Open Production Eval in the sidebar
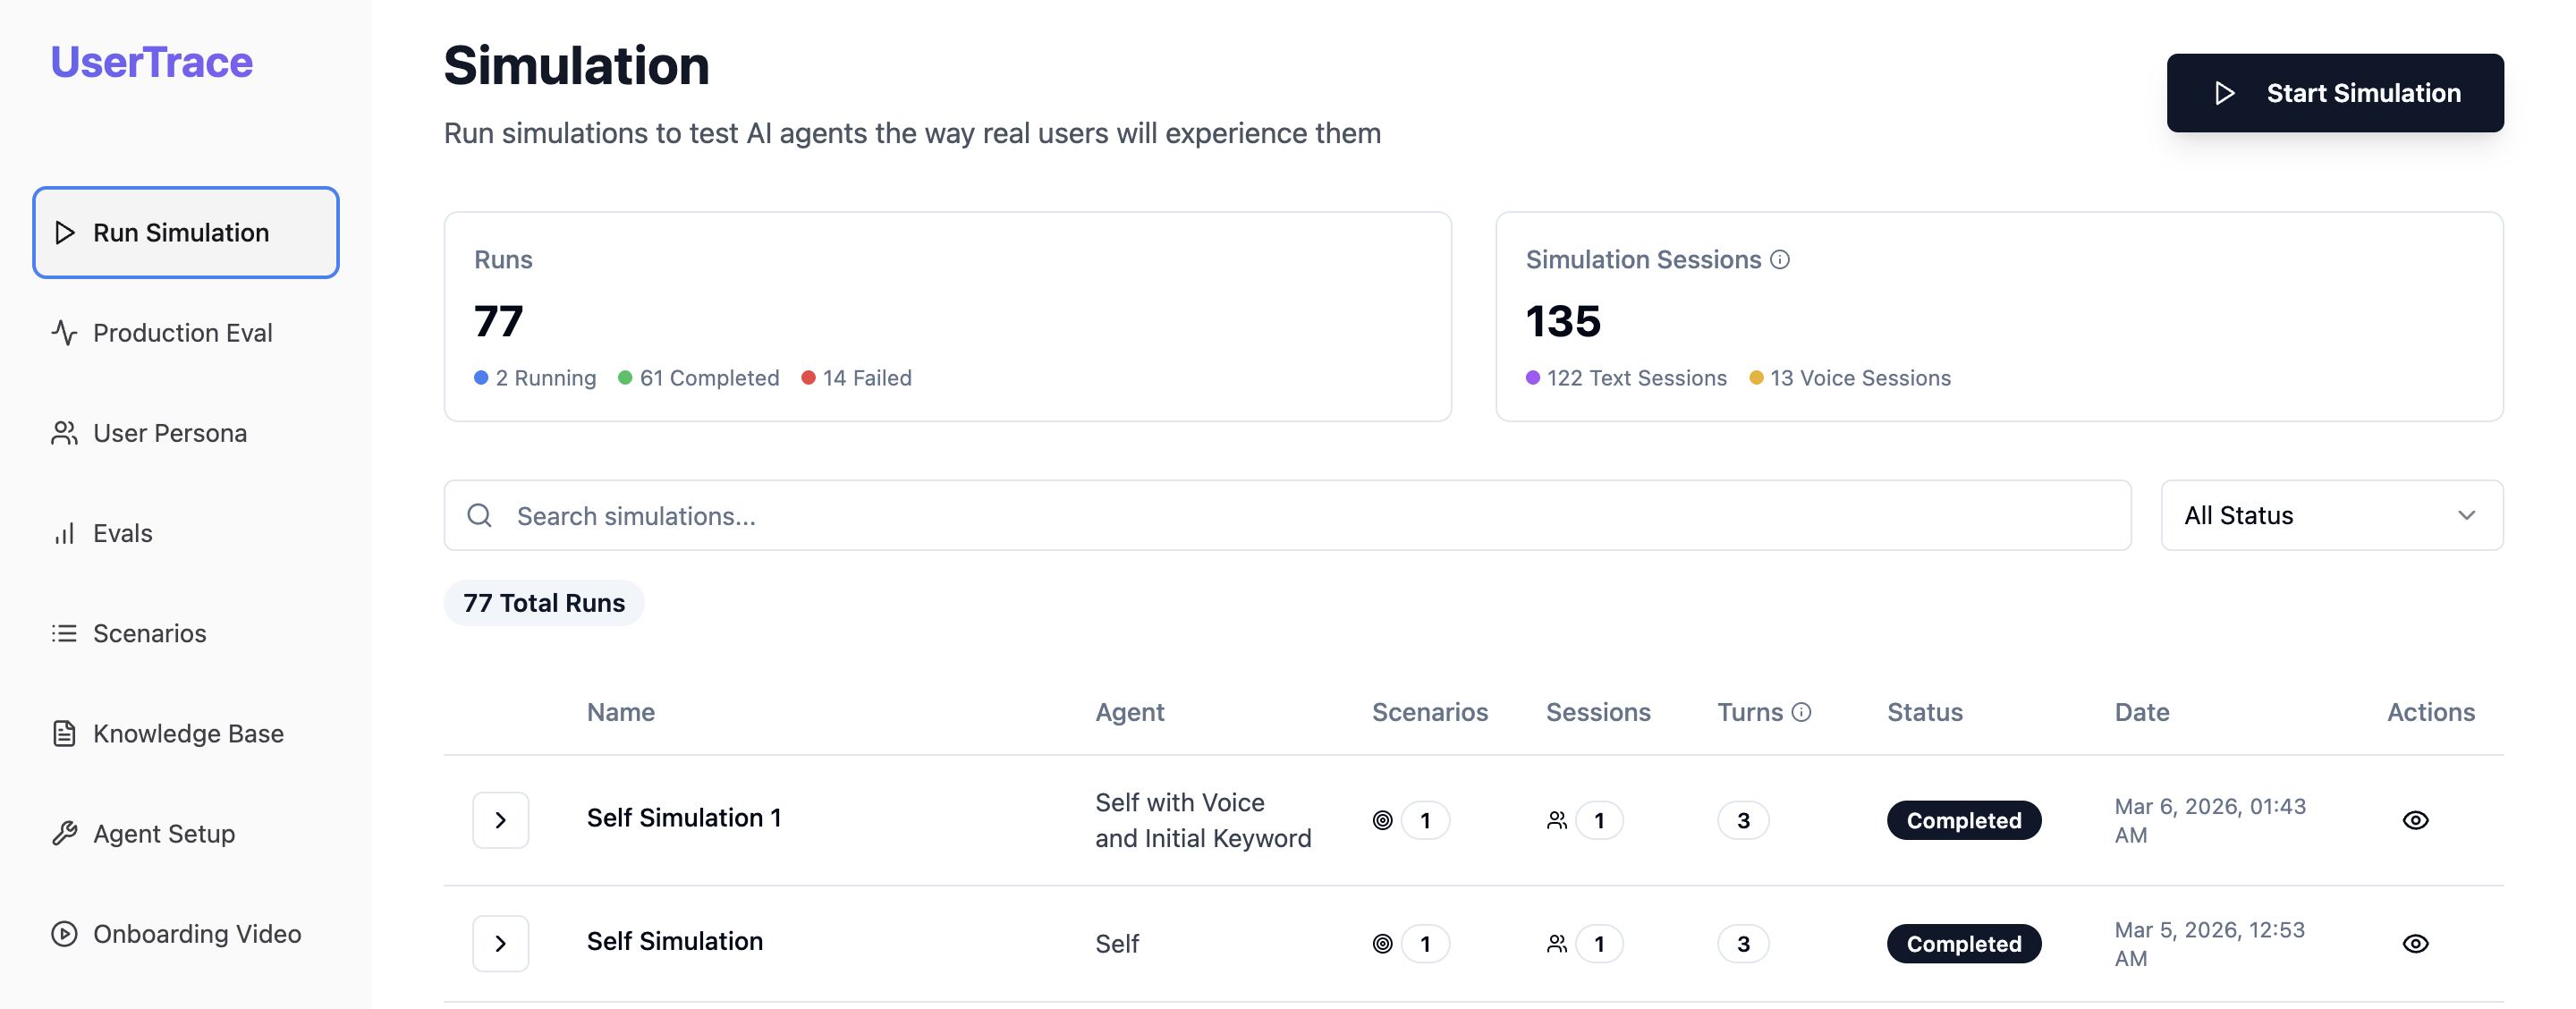This screenshot has height=1009, width=2576. pyautogui.click(x=182, y=333)
